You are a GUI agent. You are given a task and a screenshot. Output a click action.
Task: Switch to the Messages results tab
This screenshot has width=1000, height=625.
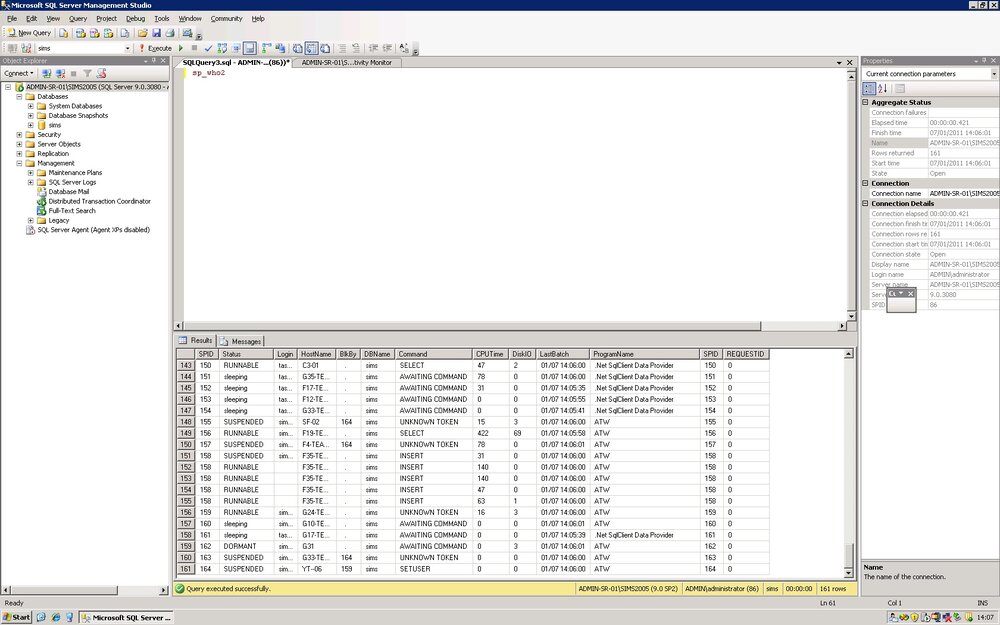tap(241, 341)
